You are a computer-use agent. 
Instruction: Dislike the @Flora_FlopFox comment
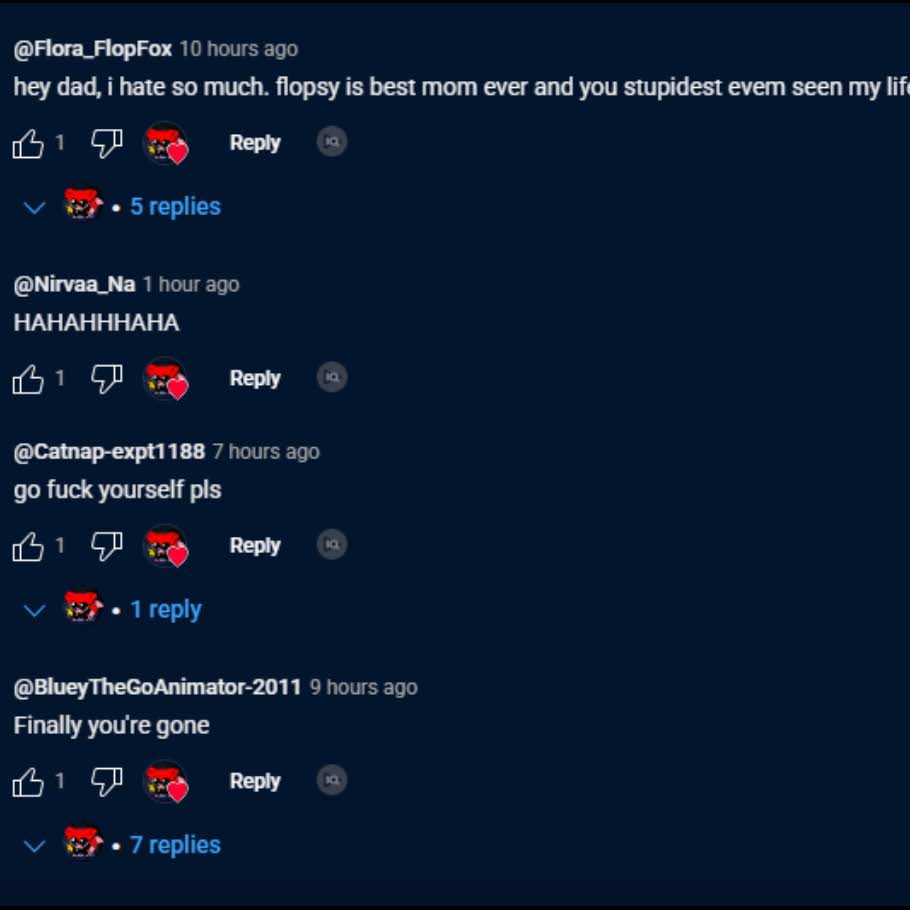tap(107, 143)
